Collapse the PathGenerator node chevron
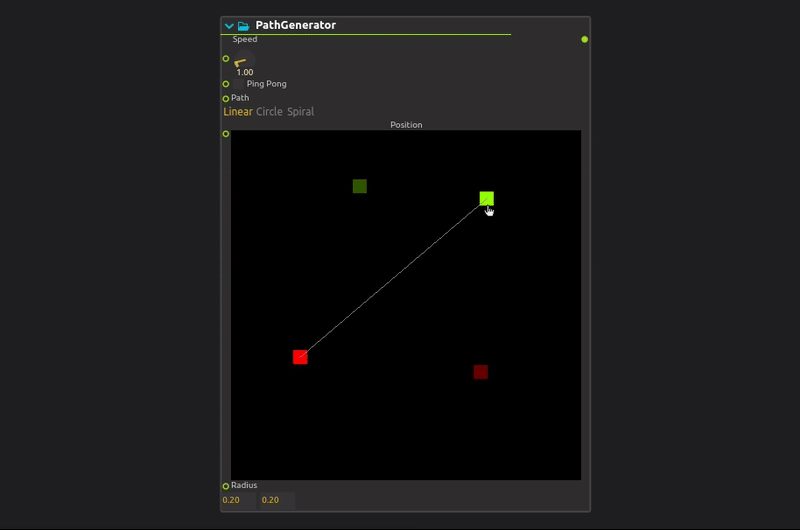The height and width of the screenshot is (530, 800). coord(229,26)
